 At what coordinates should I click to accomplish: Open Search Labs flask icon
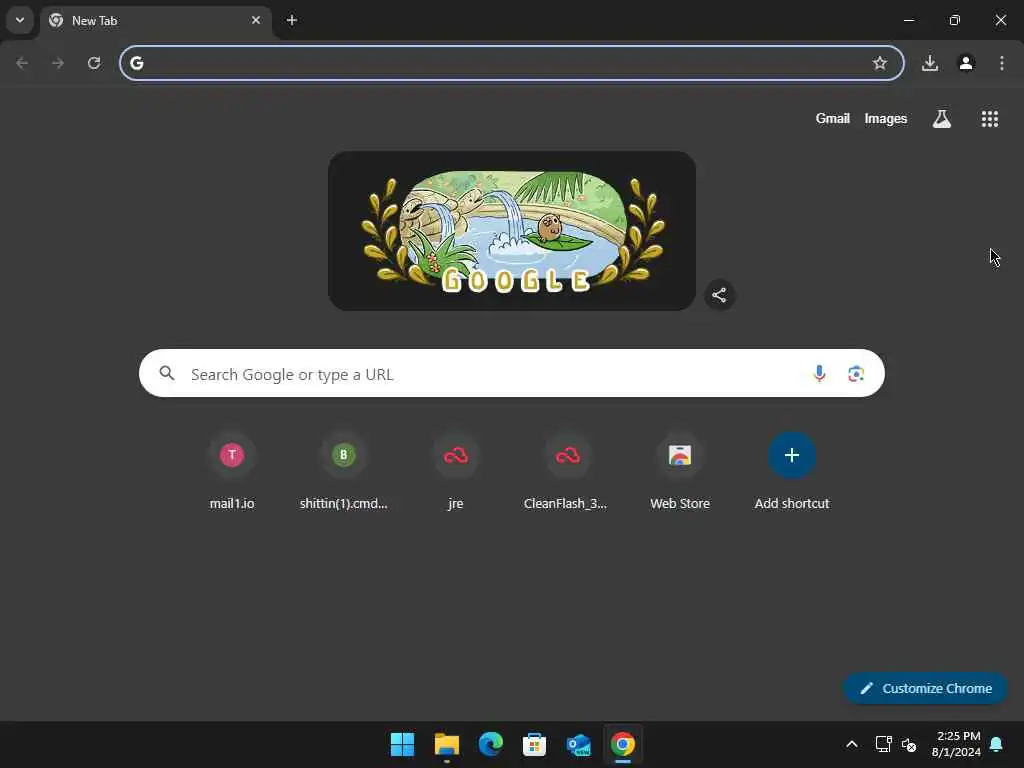click(942, 118)
